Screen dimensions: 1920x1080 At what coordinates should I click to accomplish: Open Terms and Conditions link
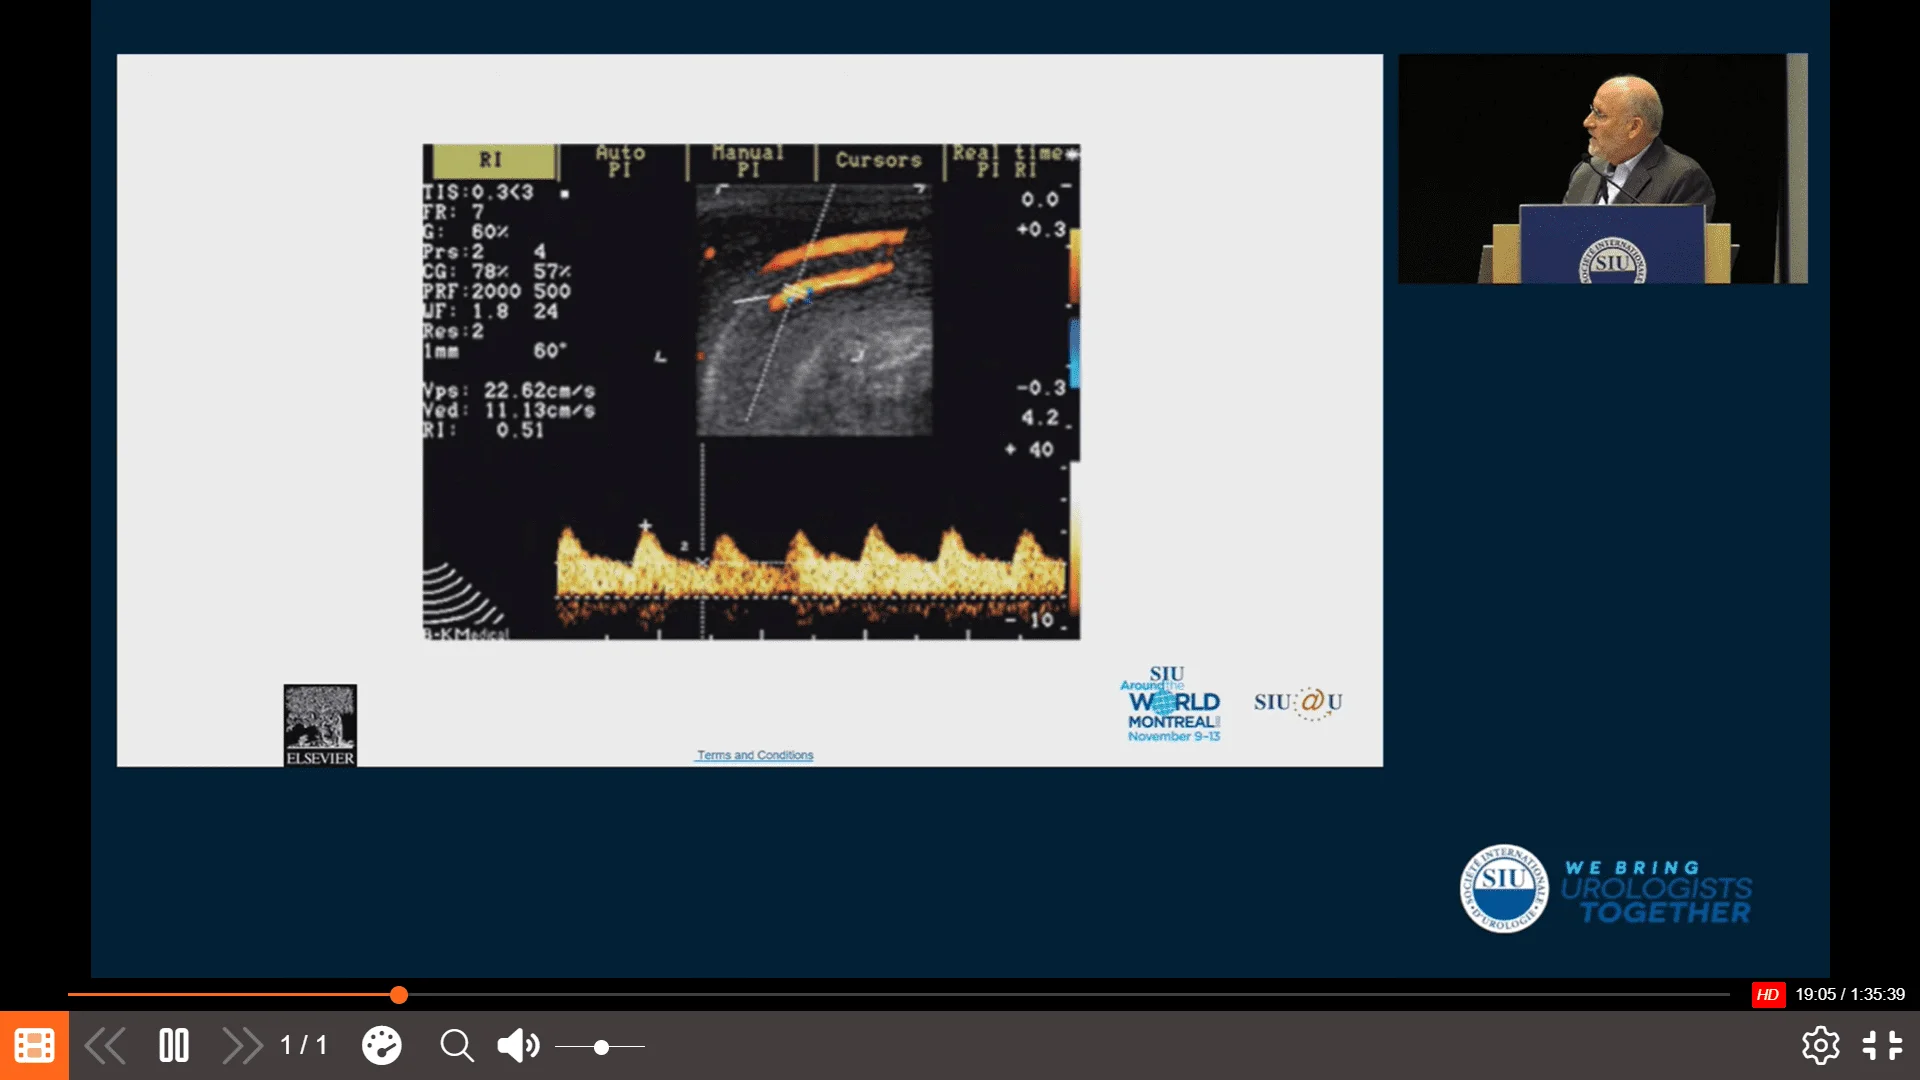point(755,755)
